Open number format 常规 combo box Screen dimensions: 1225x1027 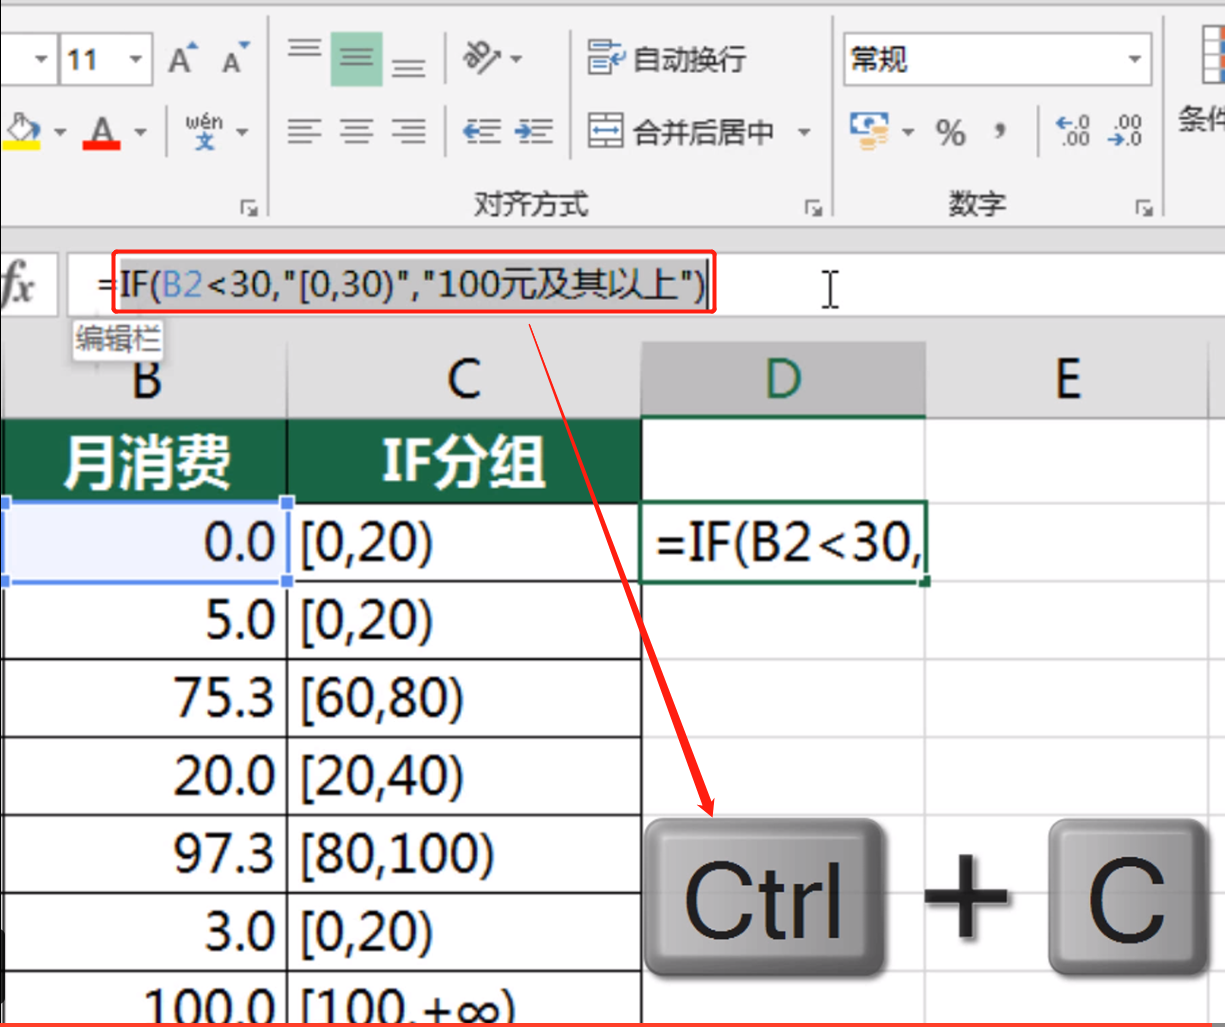click(x=997, y=59)
